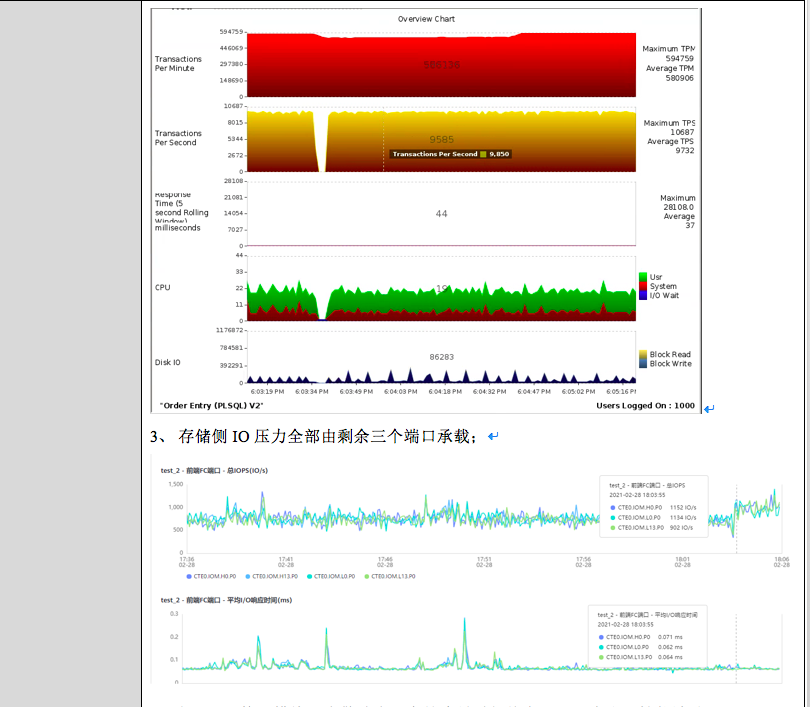Image resolution: width=810 pixels, height=707 pixels.
Task: Click the IOPS tooltip timestamp 2021-02-28 18:03:55
Action: pyautogui.click(x=637, y=495)
